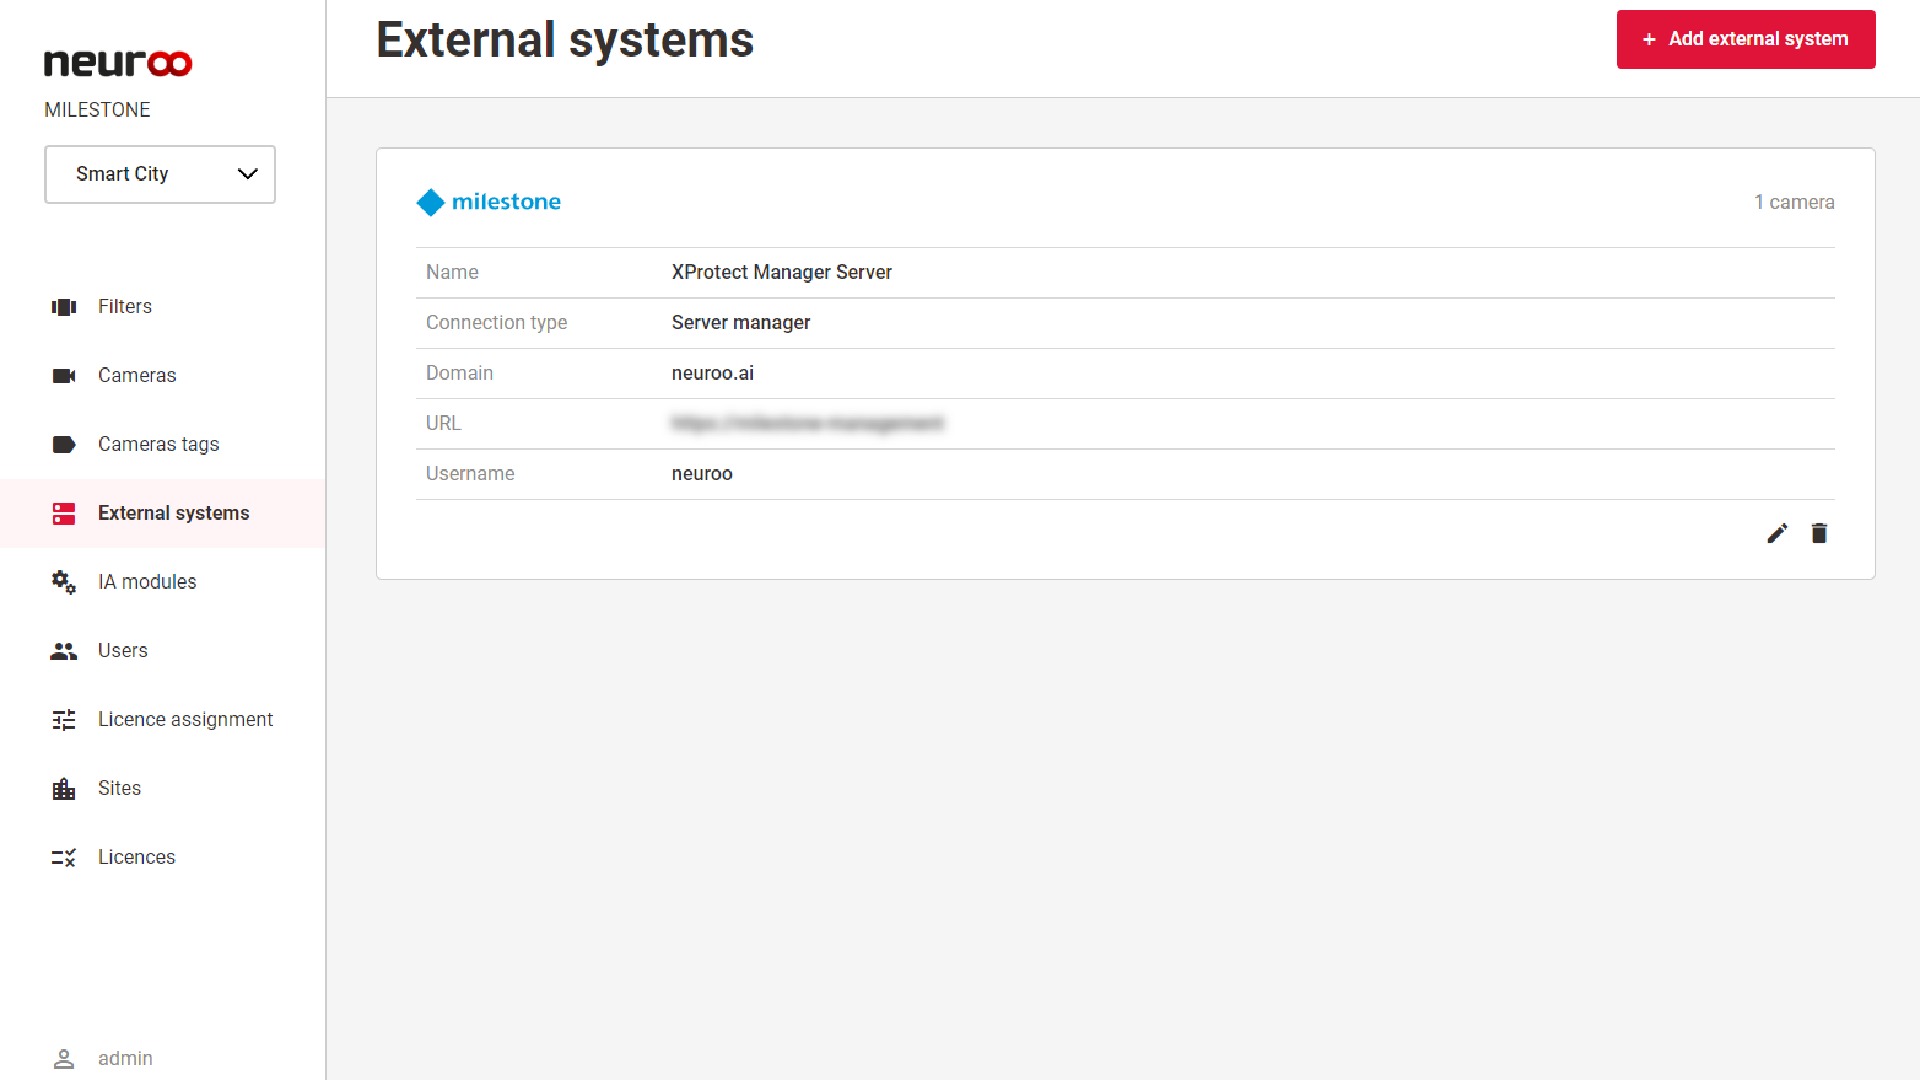Screen dimensions: 1920x1080
Task: Click the Cameras video icon
Action: [x=64, y=376]
